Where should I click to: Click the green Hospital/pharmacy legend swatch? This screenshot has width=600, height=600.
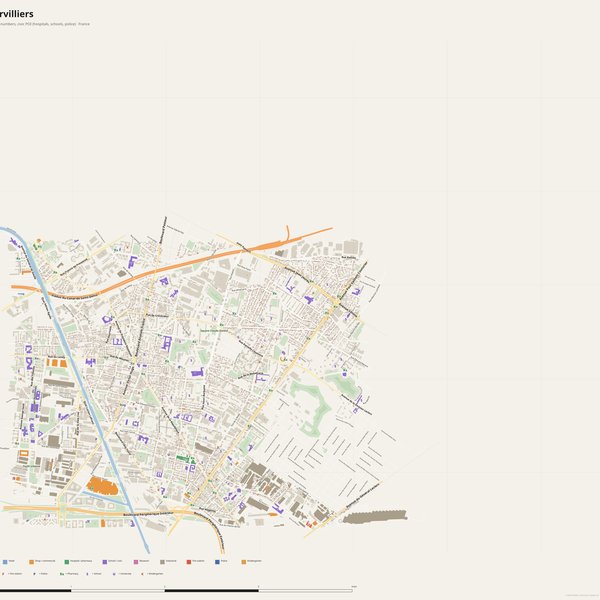(67, 562)
